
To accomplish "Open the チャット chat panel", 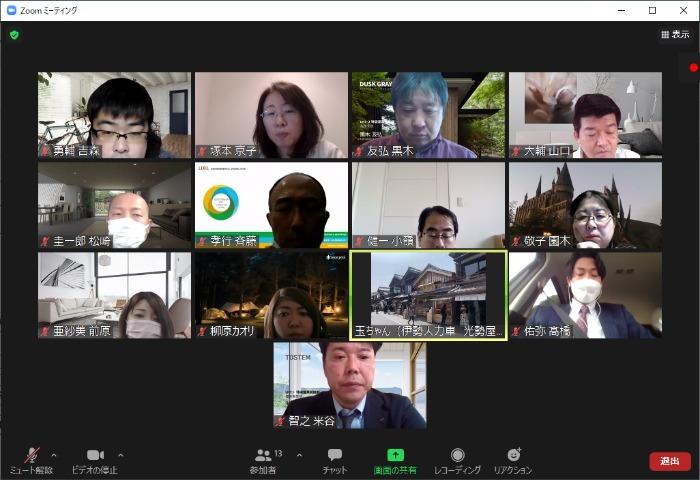I will [335, 458].
